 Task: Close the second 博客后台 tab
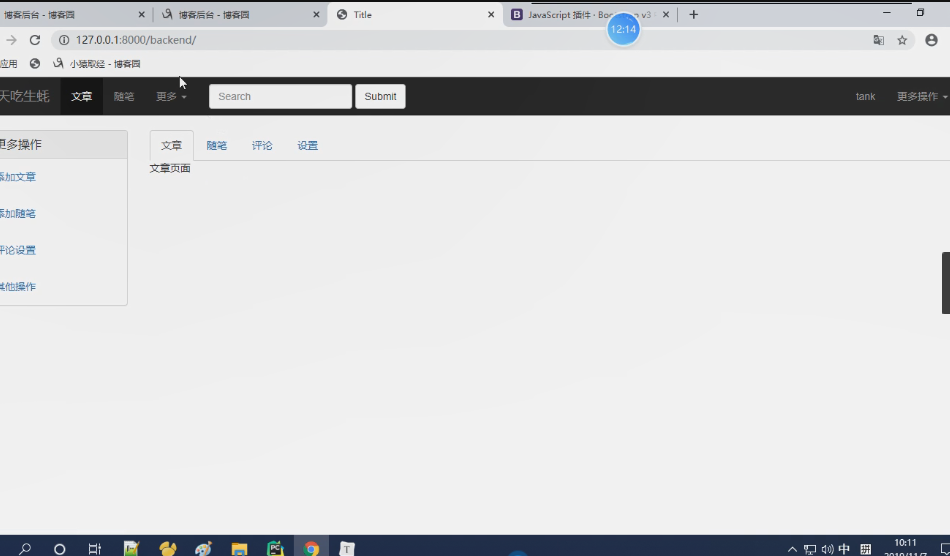pos(316,15)
